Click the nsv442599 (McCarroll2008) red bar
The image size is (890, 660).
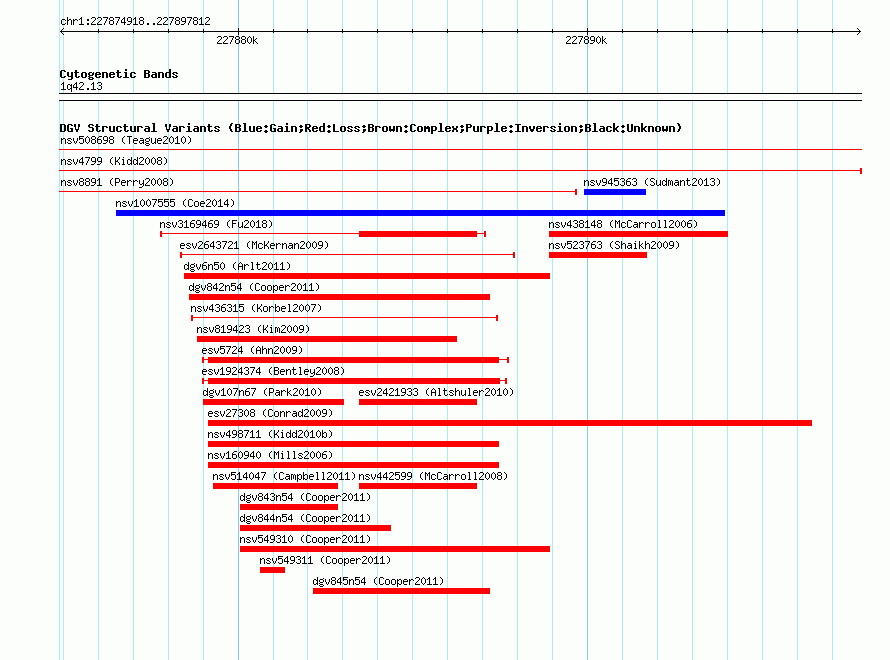[x=418, y=486]
